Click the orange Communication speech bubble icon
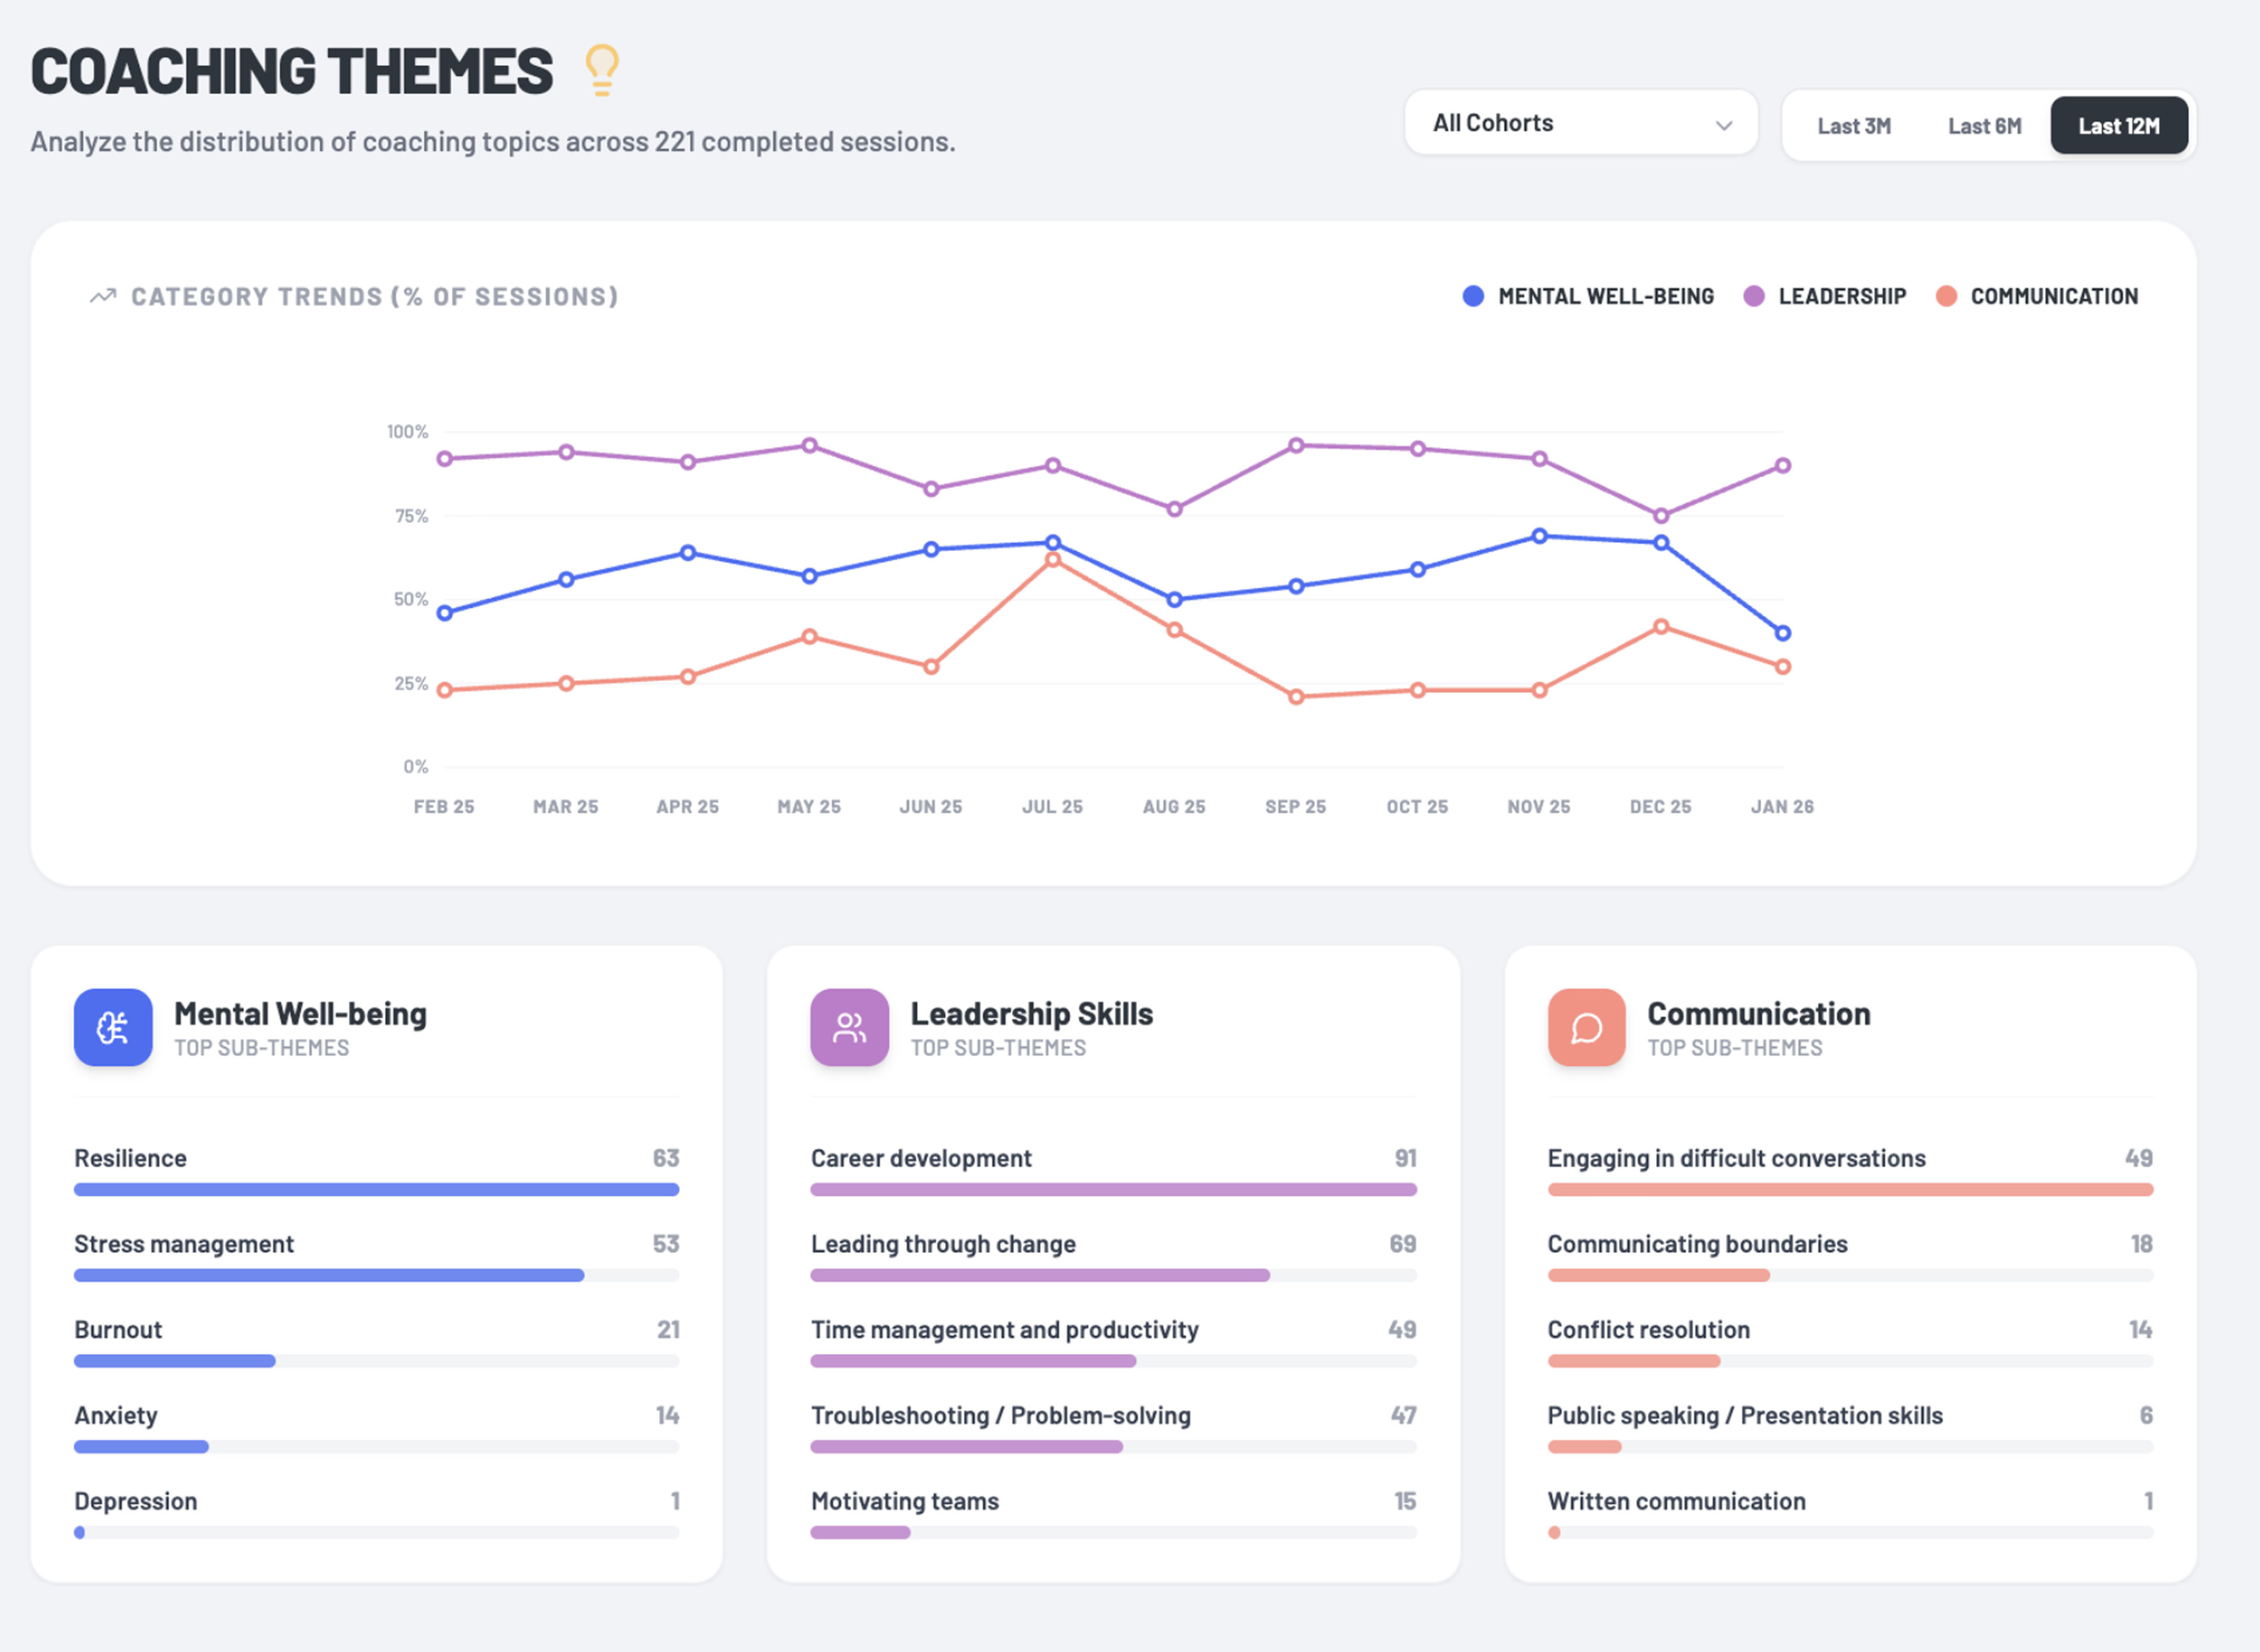This screenshot has width=2260, height=1652. point(1586,1027)
